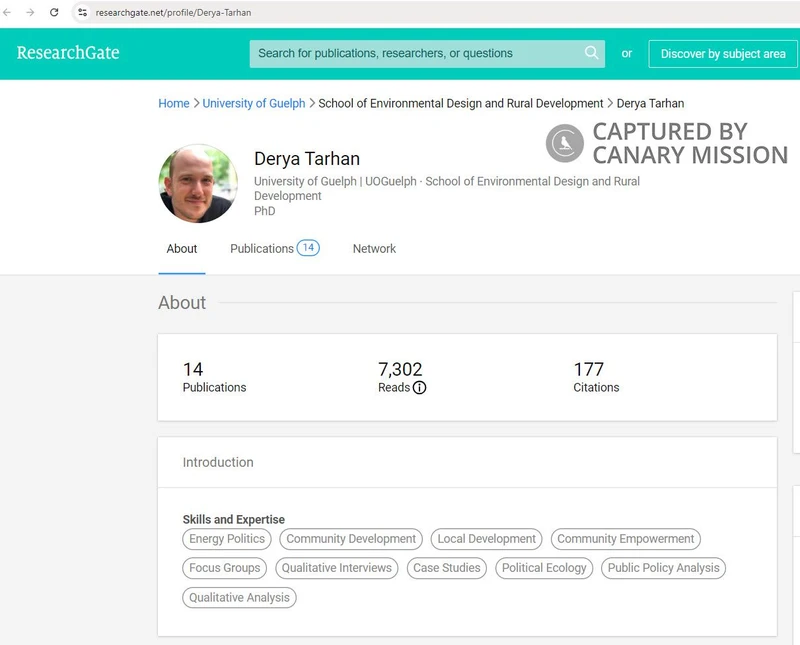Click the magnifier search icon
Viewport: 800px width, 645px height.
(x=591, y=53)
